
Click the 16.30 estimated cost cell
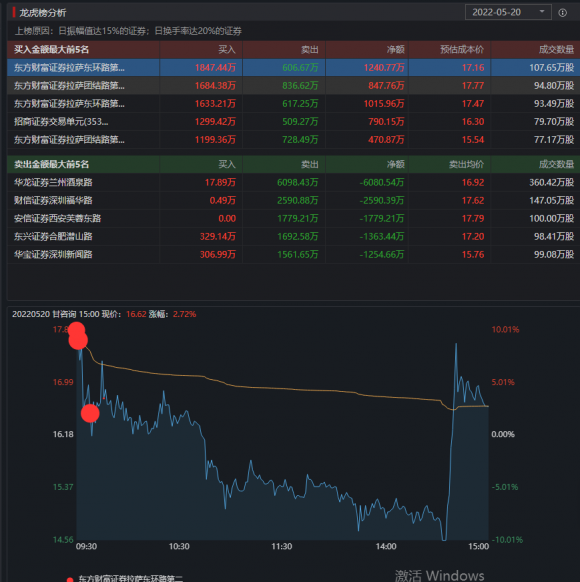pyautogui.click(x=473, y=122)
